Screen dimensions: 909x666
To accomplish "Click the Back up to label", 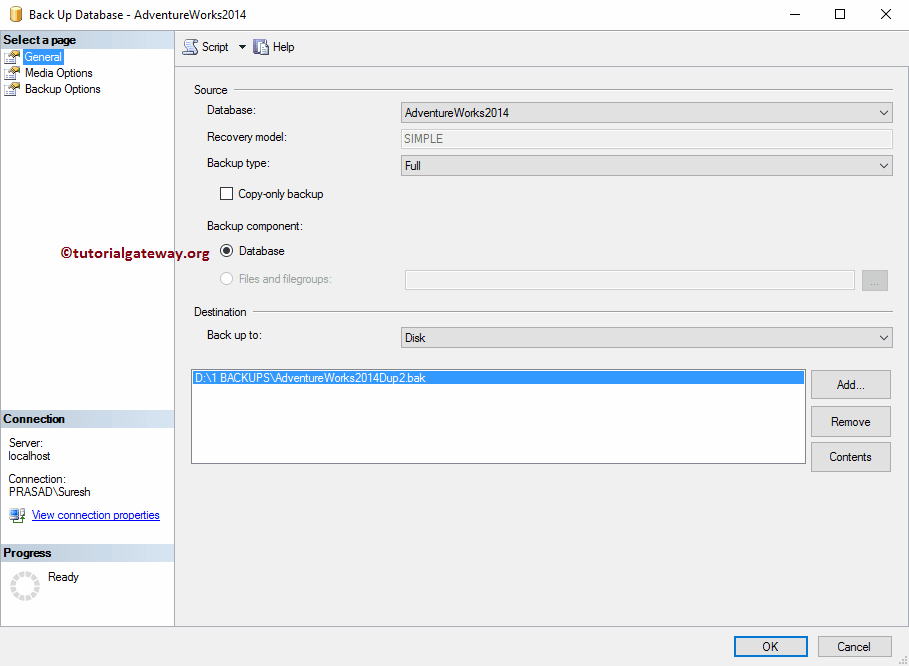I will 234,335.
